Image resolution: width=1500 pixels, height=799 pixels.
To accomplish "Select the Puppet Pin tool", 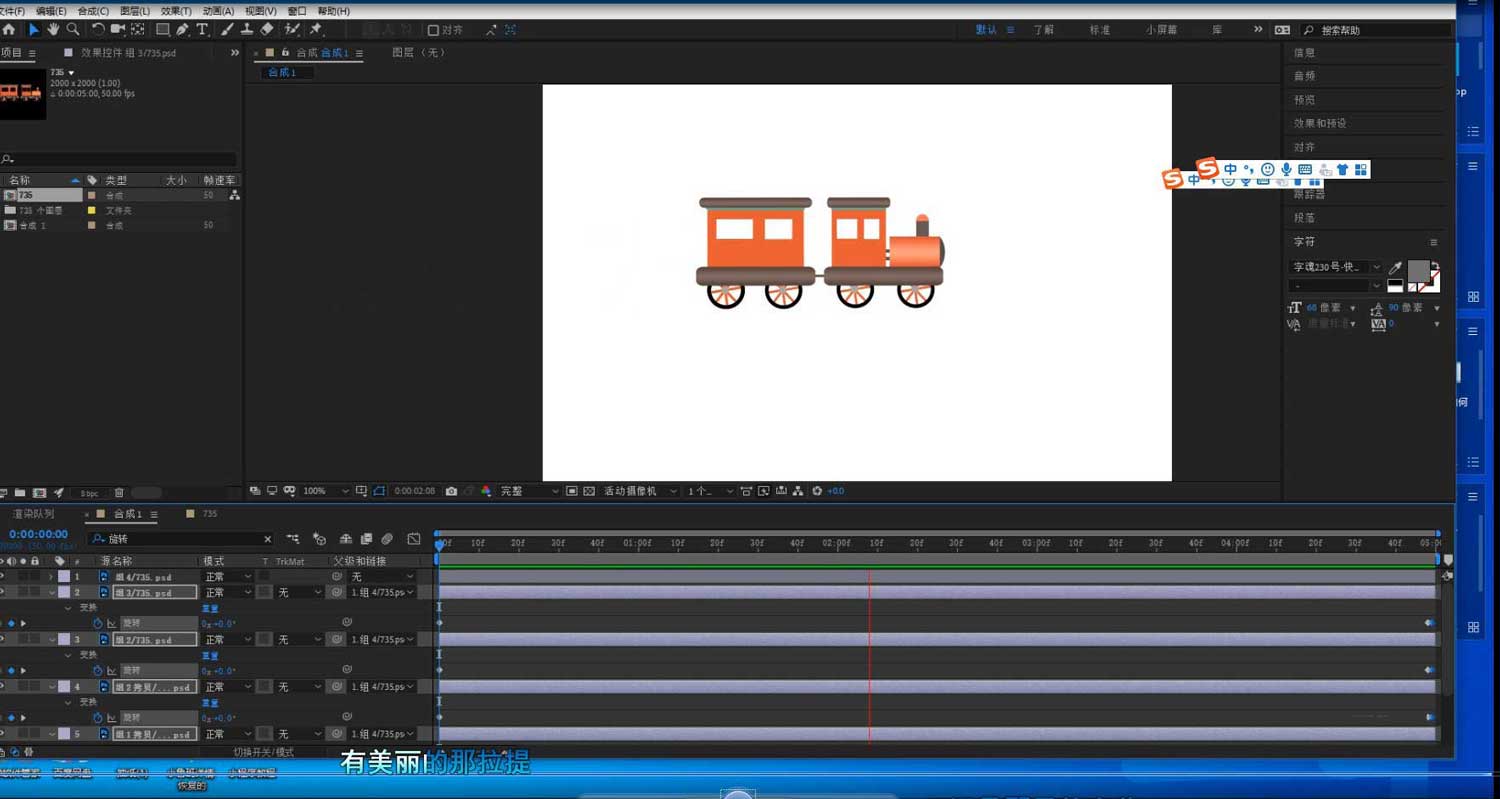I will coord(316,30).
